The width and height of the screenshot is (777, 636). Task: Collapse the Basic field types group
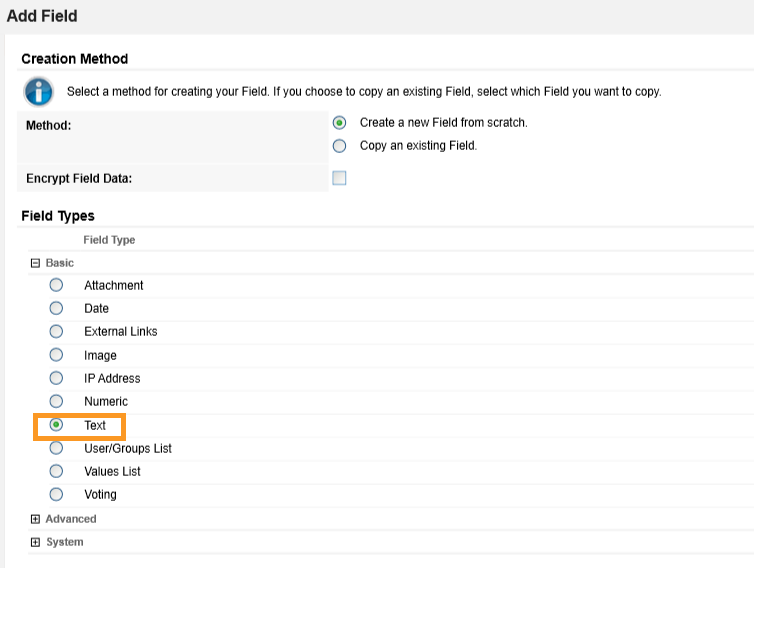pos(35,263)
